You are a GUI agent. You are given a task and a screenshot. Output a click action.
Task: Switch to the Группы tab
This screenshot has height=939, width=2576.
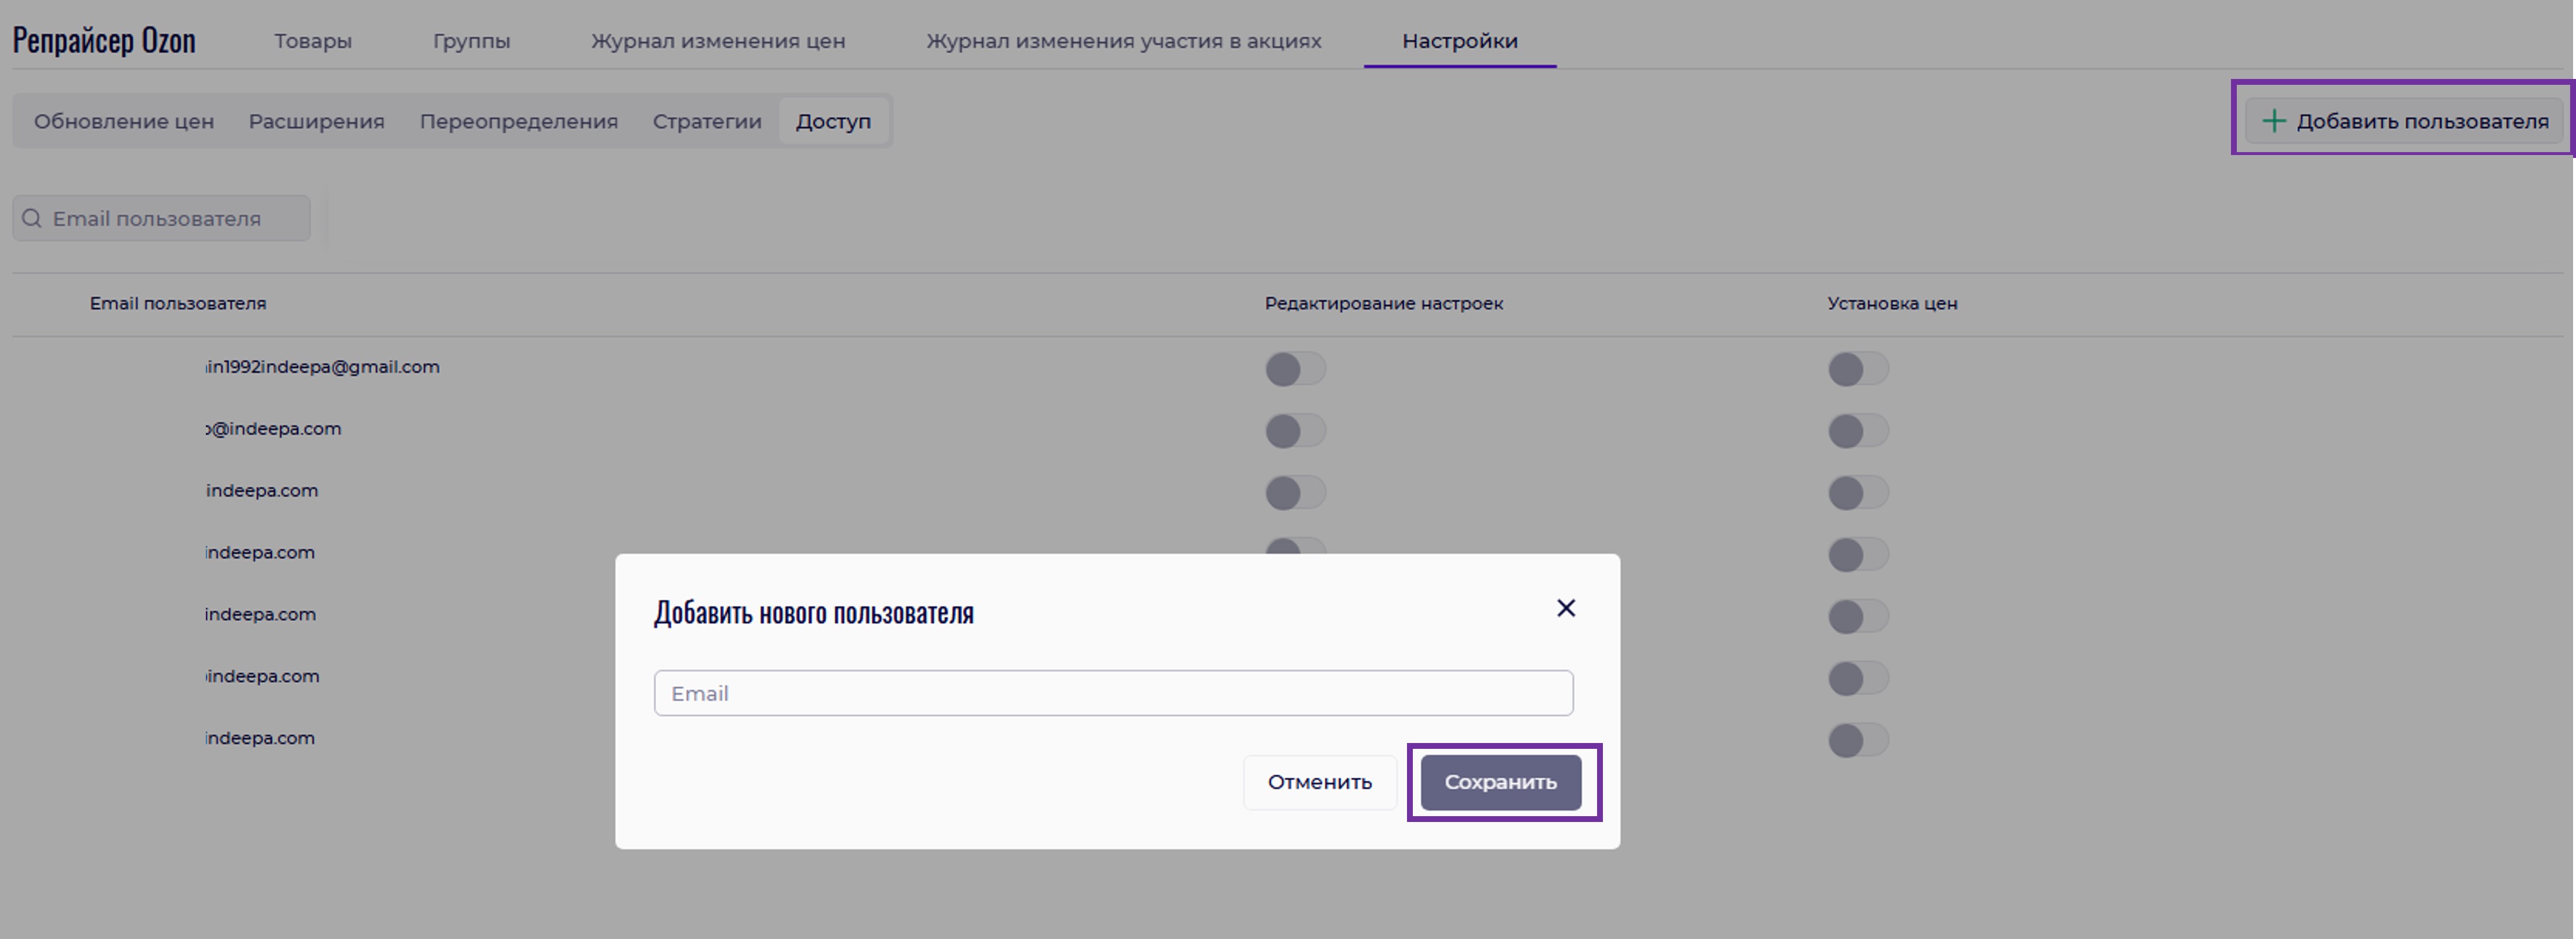pos(471,41)
